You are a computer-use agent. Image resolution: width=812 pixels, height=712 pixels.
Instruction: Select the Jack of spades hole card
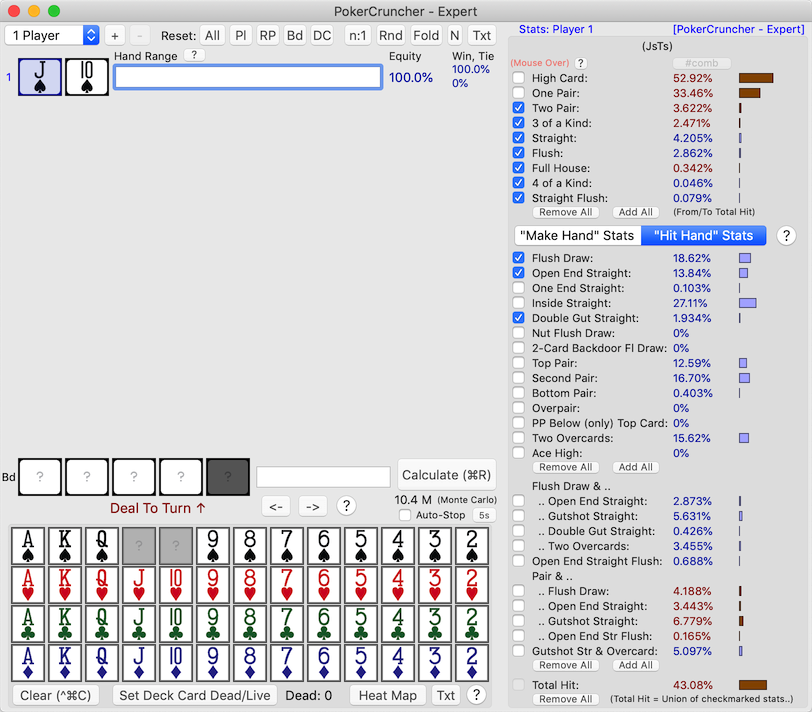click(x=40, y=77)
